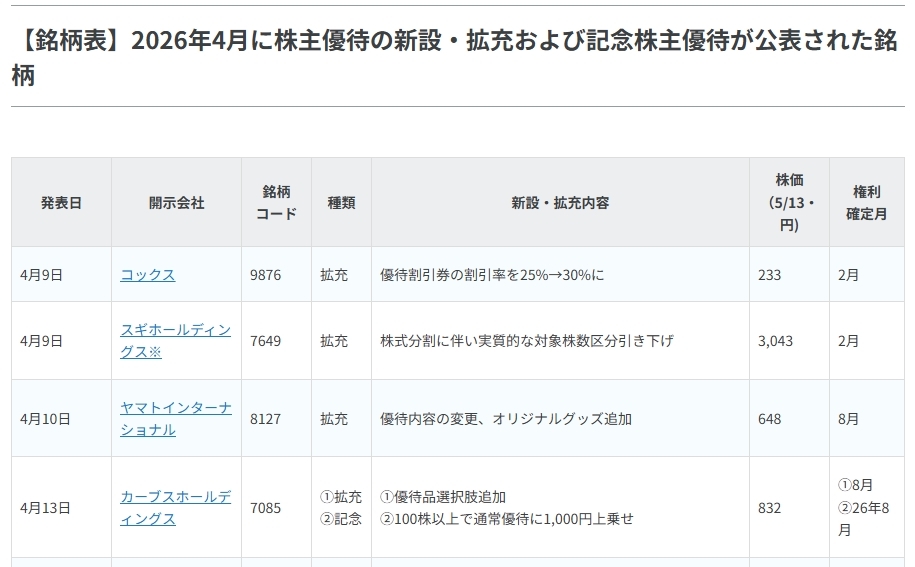Click 優待割引券の割引率を25%→30%に description
This screenshot has width=915, height=567.
point(492,275)
